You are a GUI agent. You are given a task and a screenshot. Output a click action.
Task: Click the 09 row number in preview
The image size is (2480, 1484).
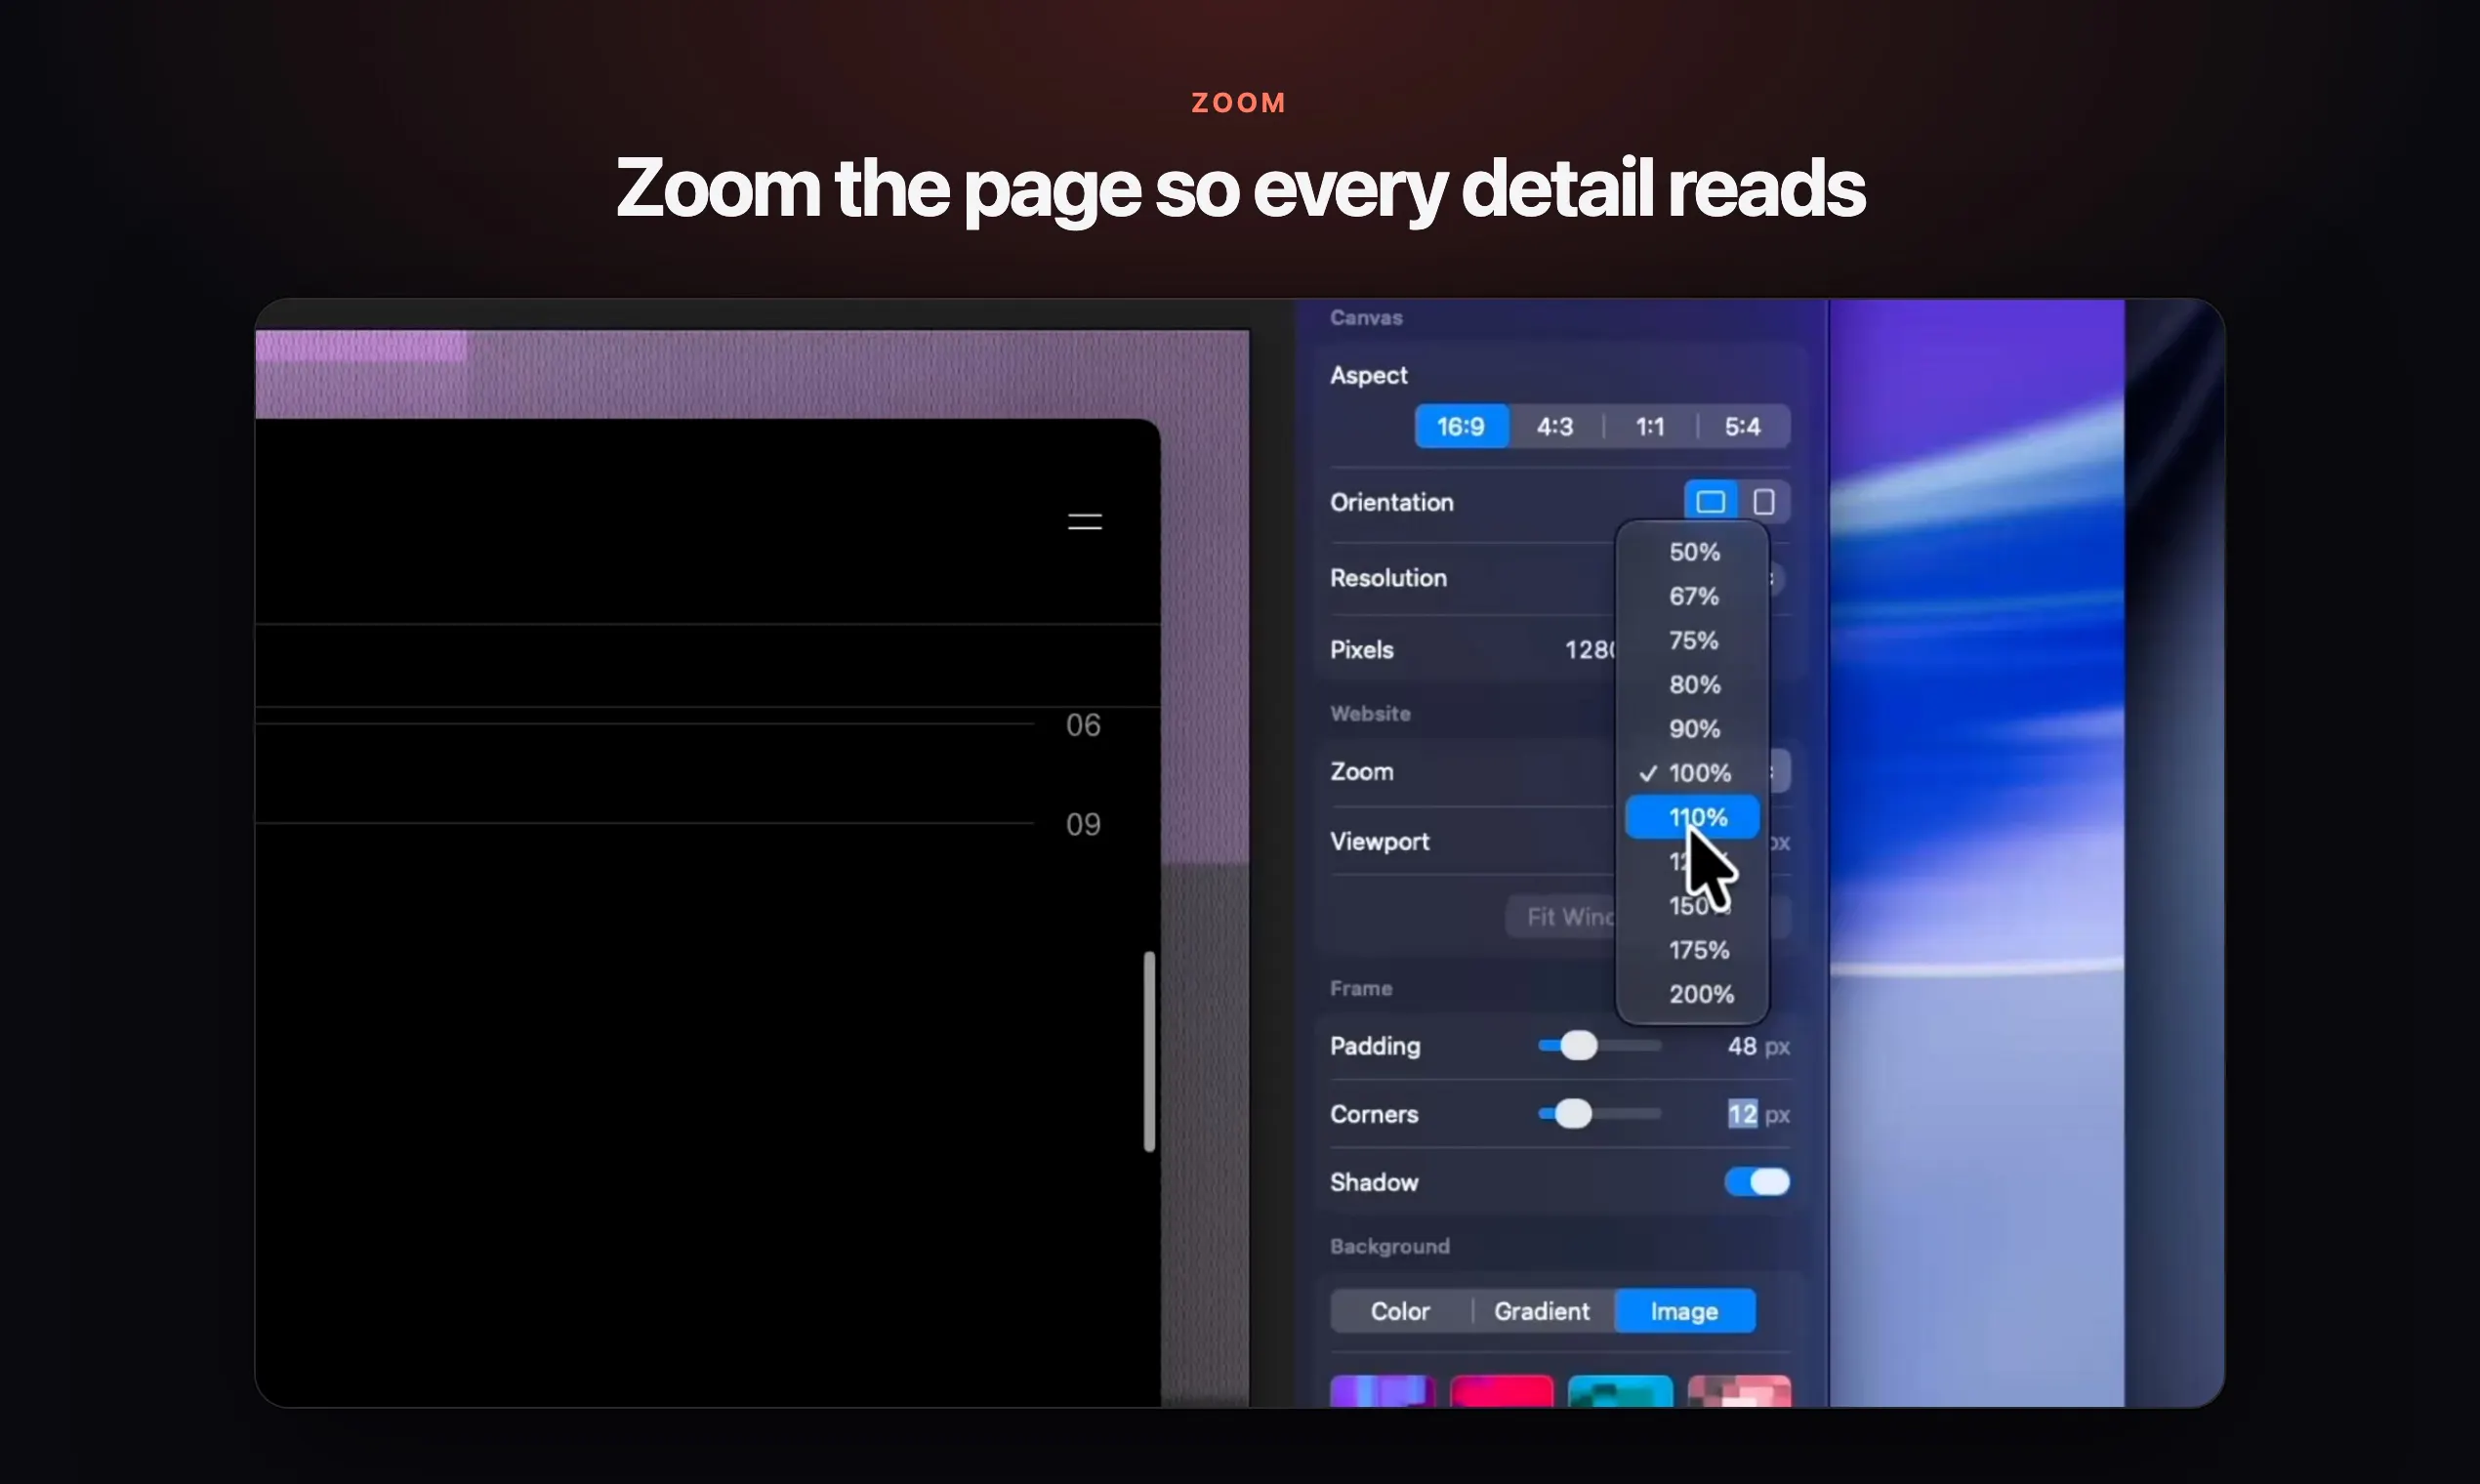tap(1083, 824)
